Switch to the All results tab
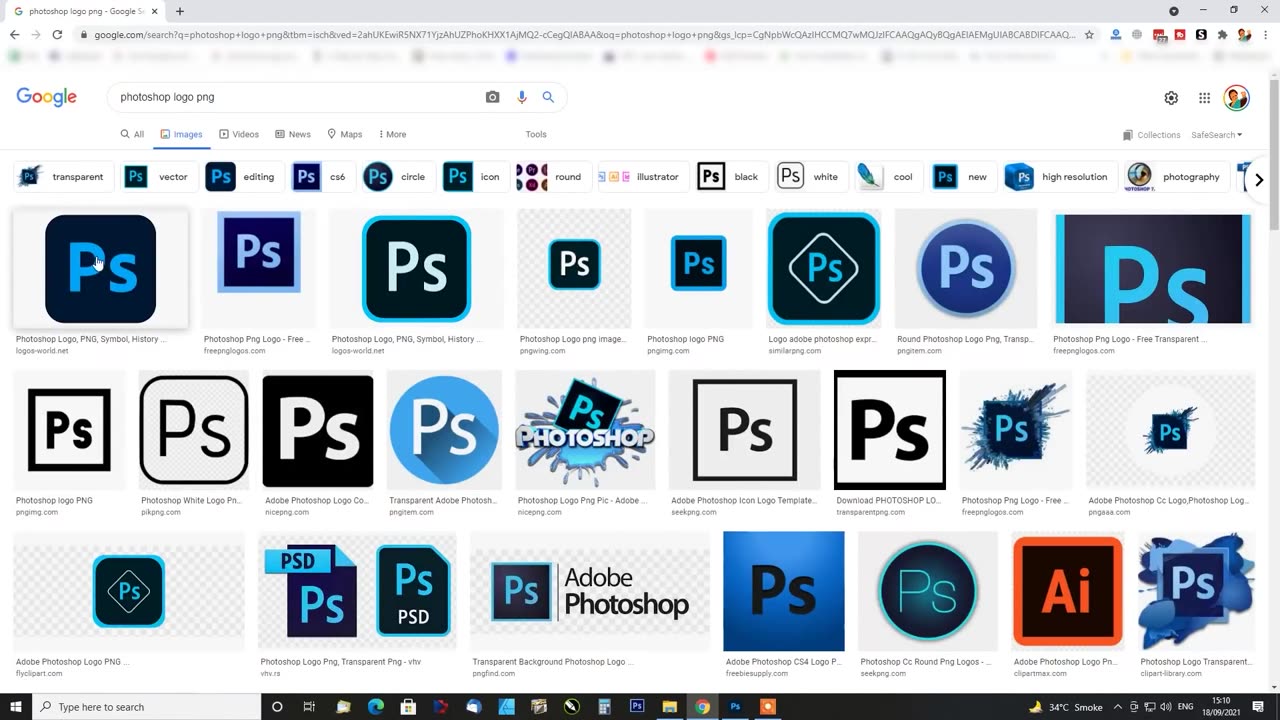 132,134
